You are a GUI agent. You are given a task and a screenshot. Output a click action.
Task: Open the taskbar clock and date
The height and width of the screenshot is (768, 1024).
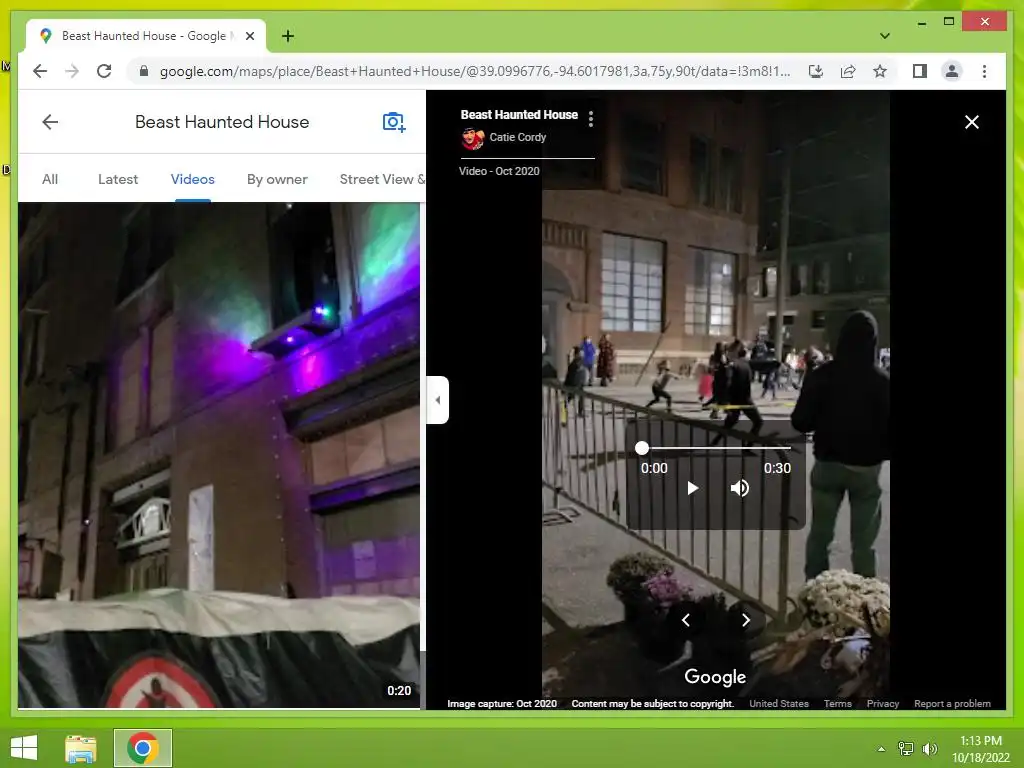coord(981,749)
